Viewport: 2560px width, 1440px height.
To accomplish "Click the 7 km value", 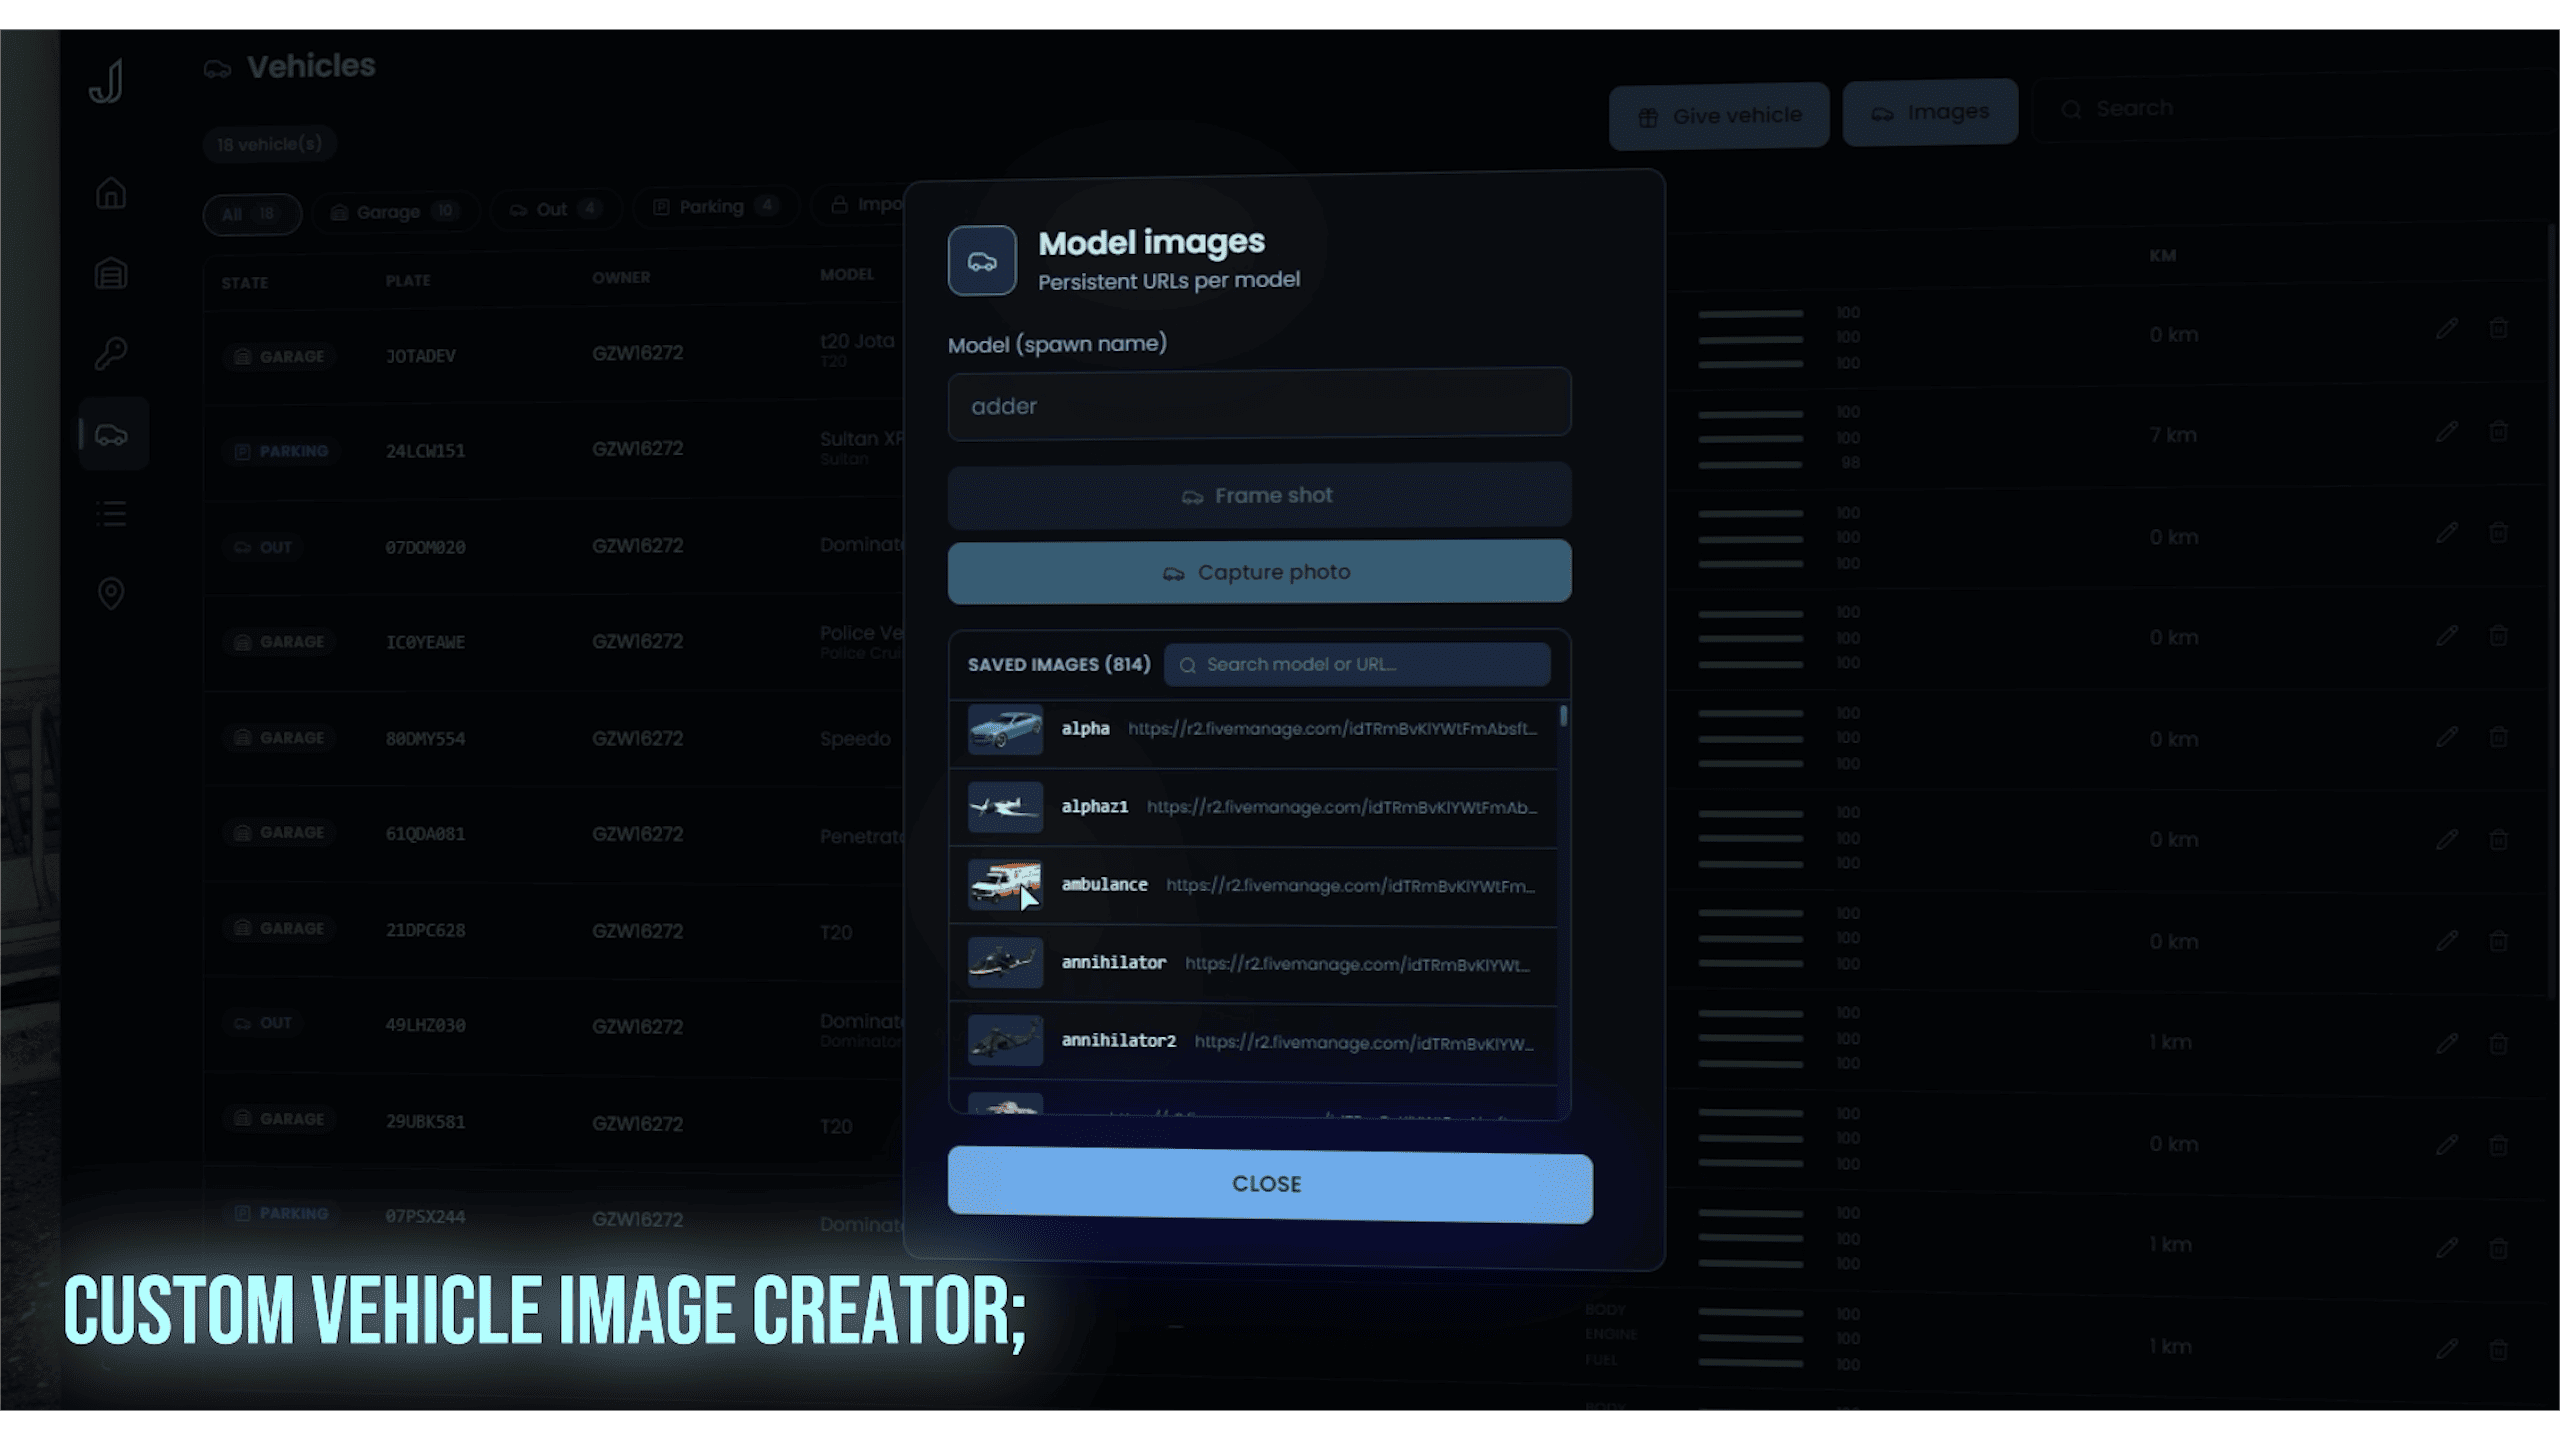I will (2173, 435).
